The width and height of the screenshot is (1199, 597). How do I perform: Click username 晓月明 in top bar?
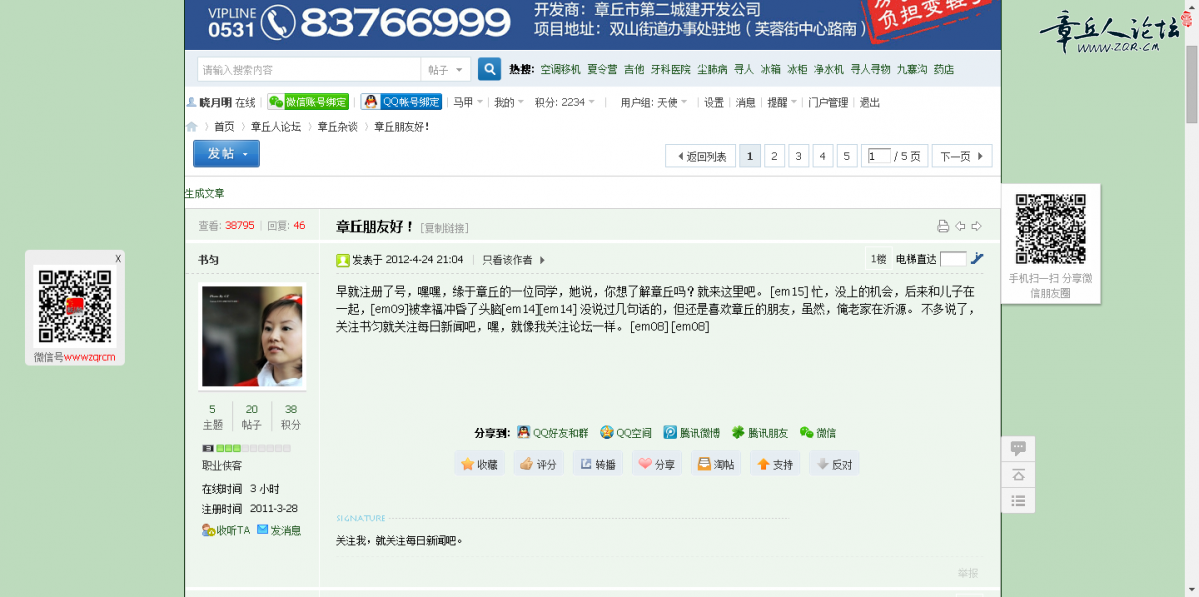click(215, 102)
